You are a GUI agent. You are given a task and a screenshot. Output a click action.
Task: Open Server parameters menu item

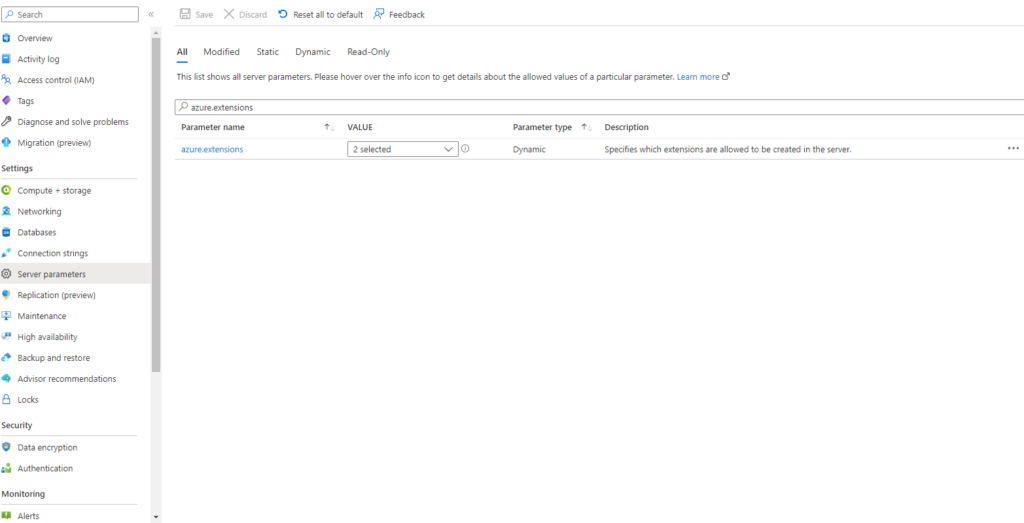click(x=75, y=274)
